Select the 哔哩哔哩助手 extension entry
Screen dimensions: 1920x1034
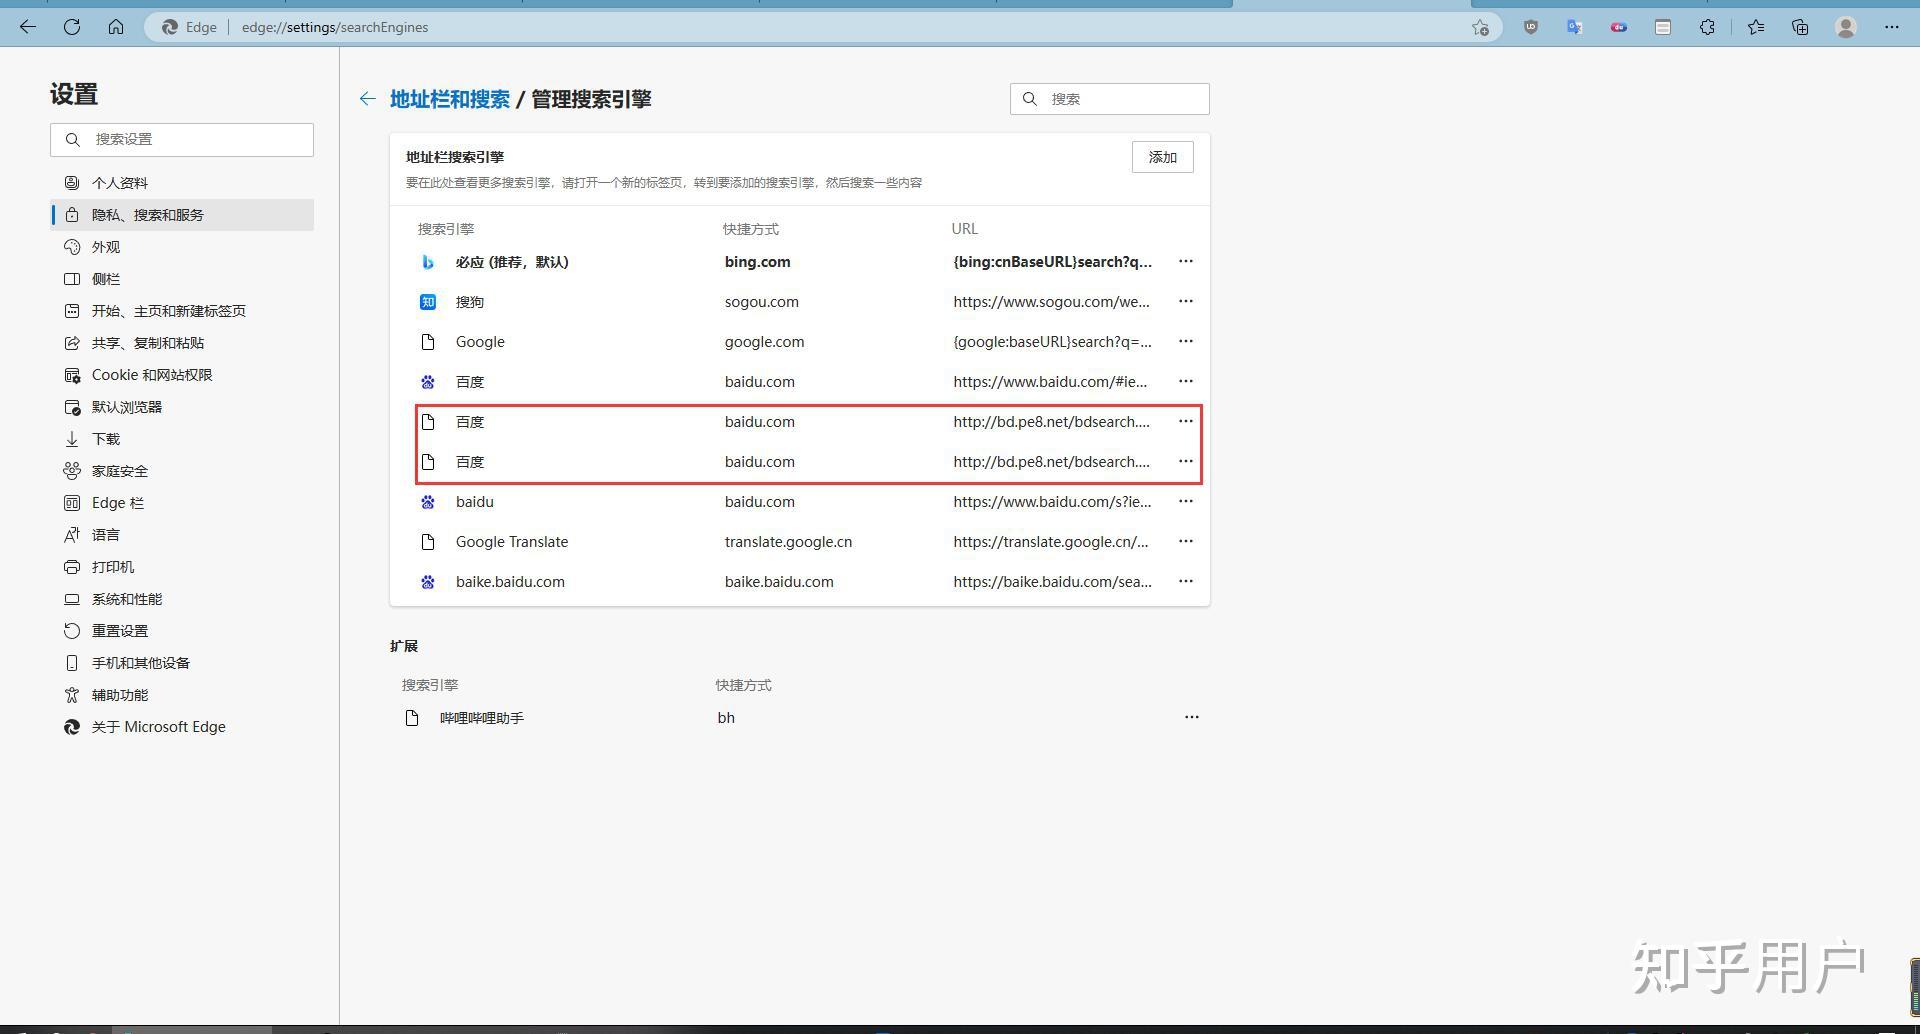pyautogui.click(x=482, y=718)
